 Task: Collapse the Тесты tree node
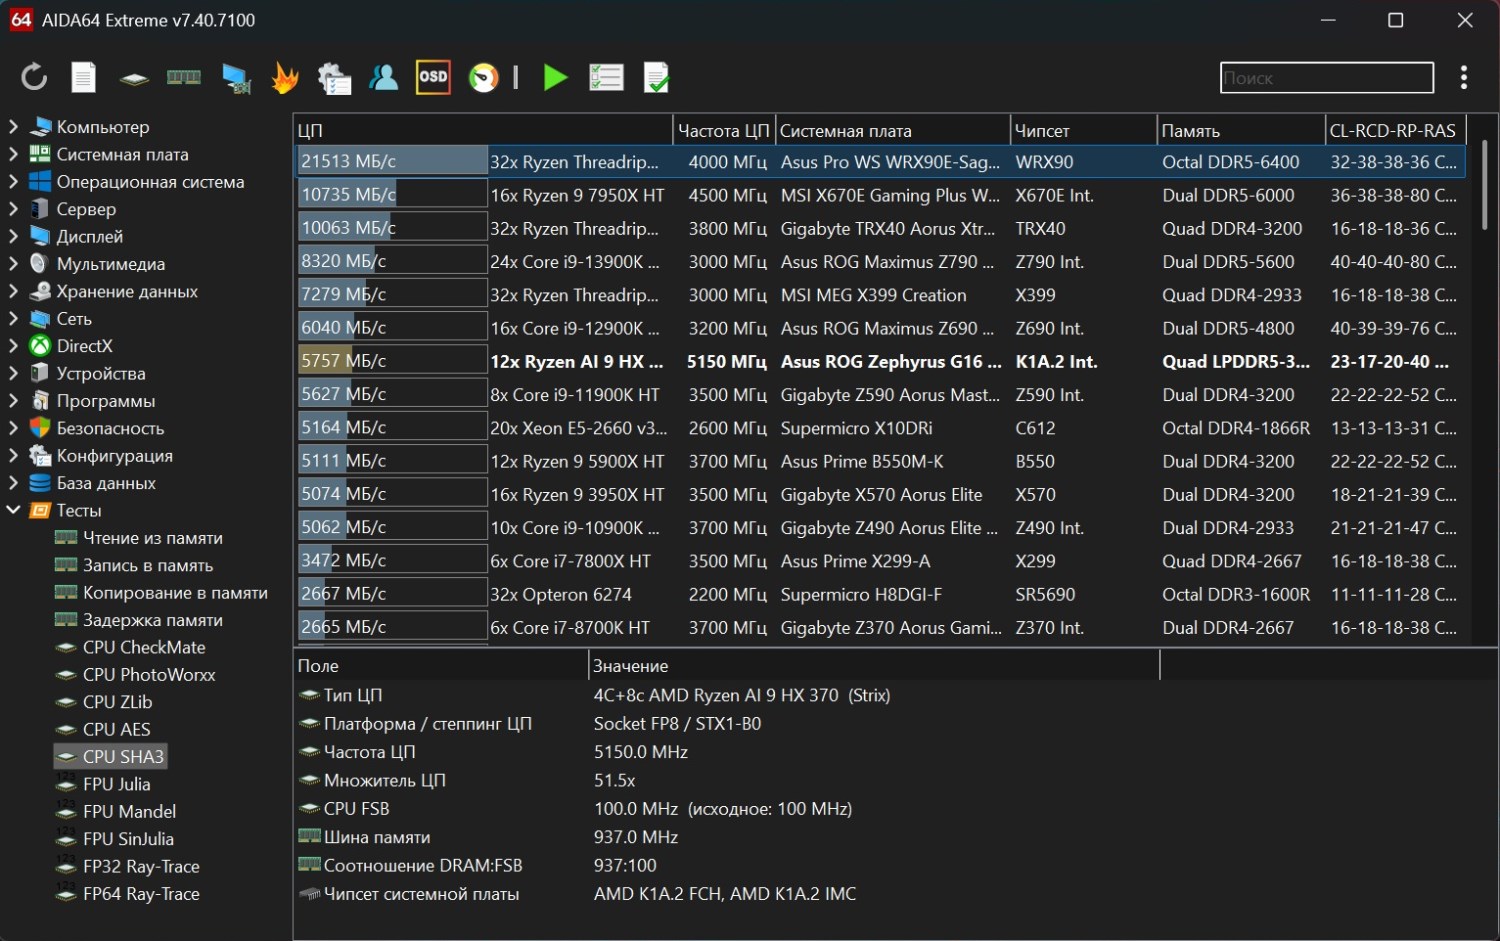[14, 510]
